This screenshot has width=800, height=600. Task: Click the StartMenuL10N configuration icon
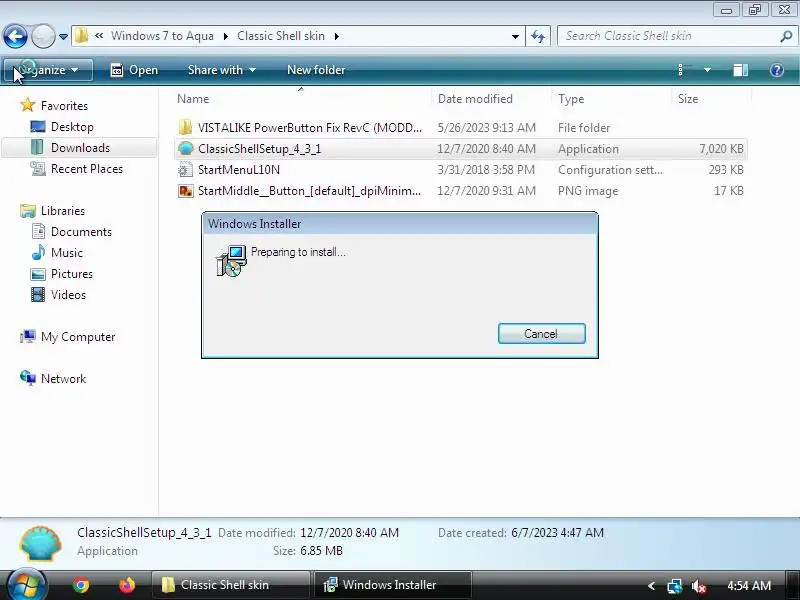pos(185,169)
